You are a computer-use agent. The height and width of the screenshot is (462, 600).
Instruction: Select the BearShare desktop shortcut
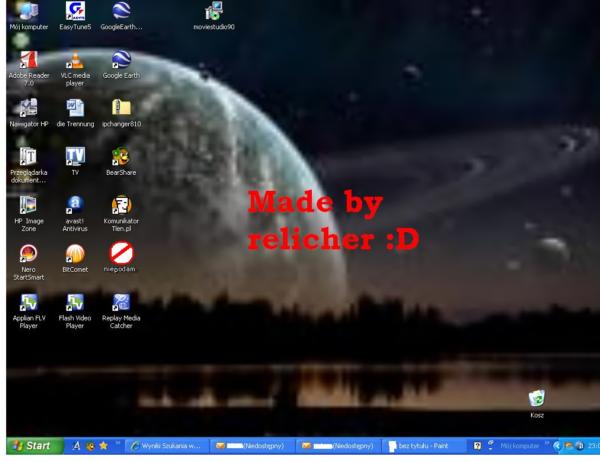121,162
